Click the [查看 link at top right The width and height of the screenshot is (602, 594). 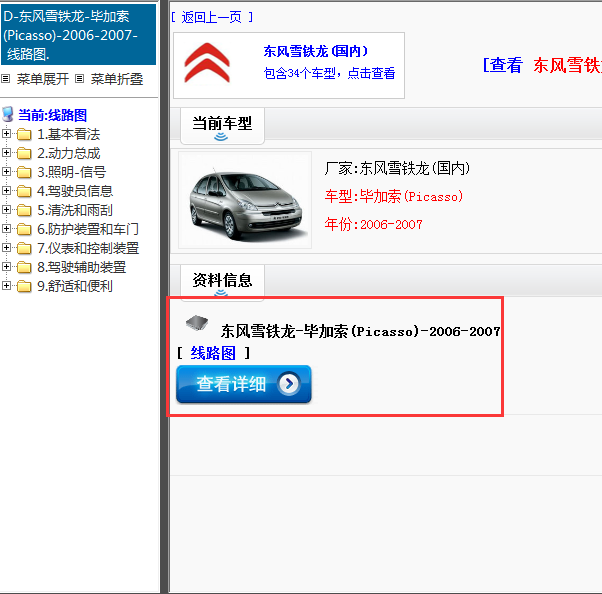(503, 65)
